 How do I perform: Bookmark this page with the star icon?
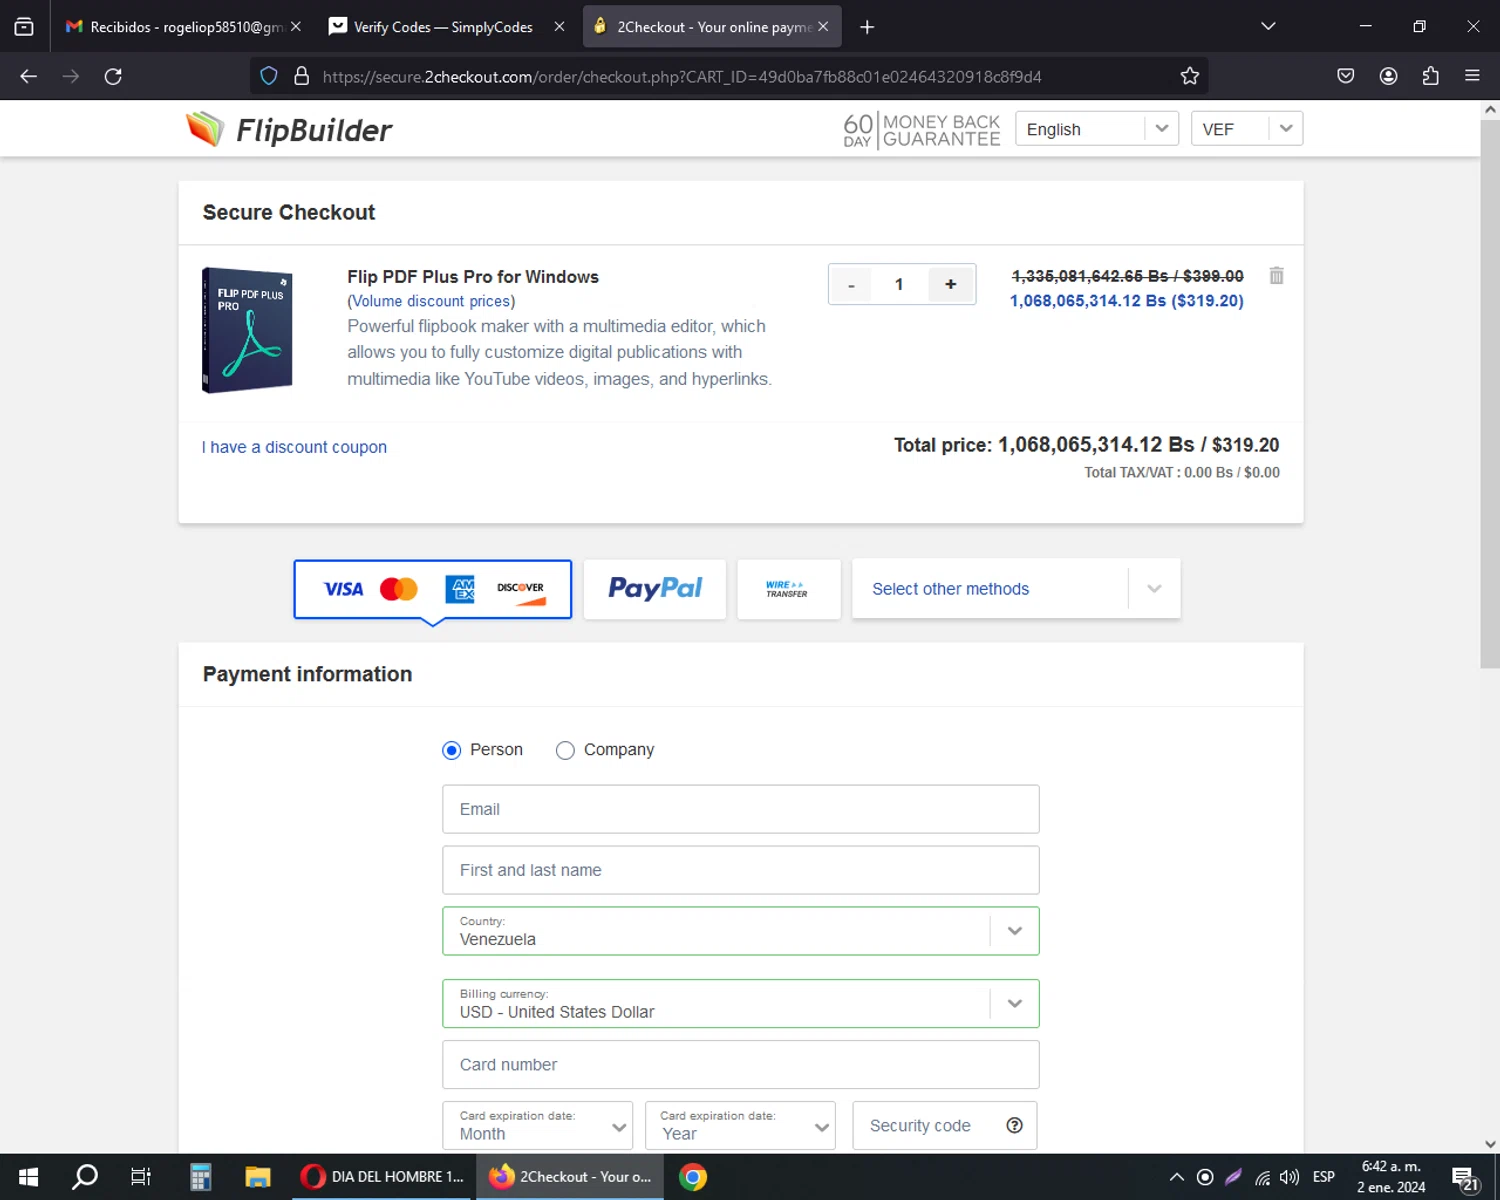1189,76
